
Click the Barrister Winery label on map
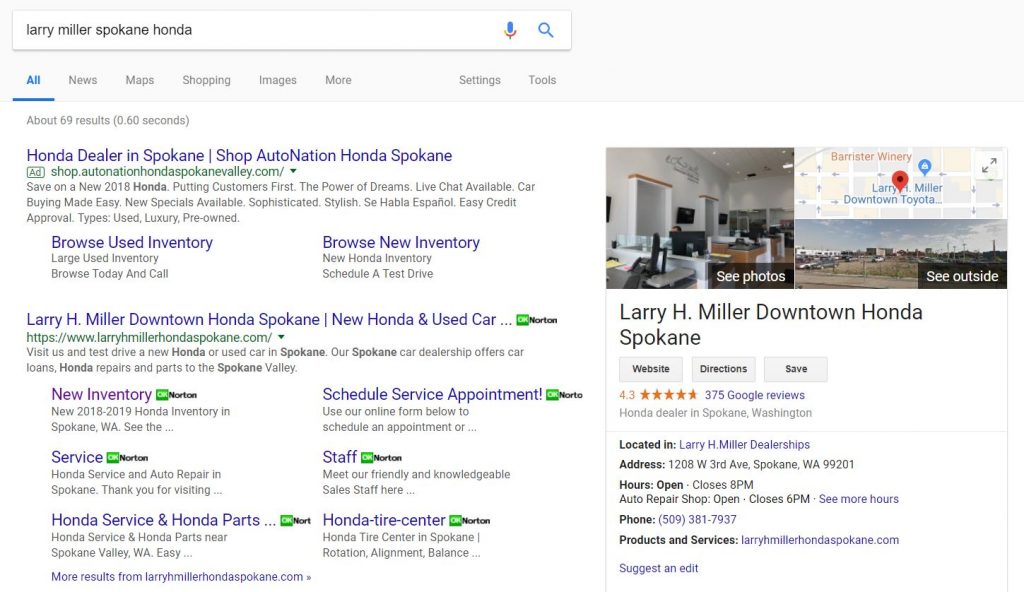point(871,157)
